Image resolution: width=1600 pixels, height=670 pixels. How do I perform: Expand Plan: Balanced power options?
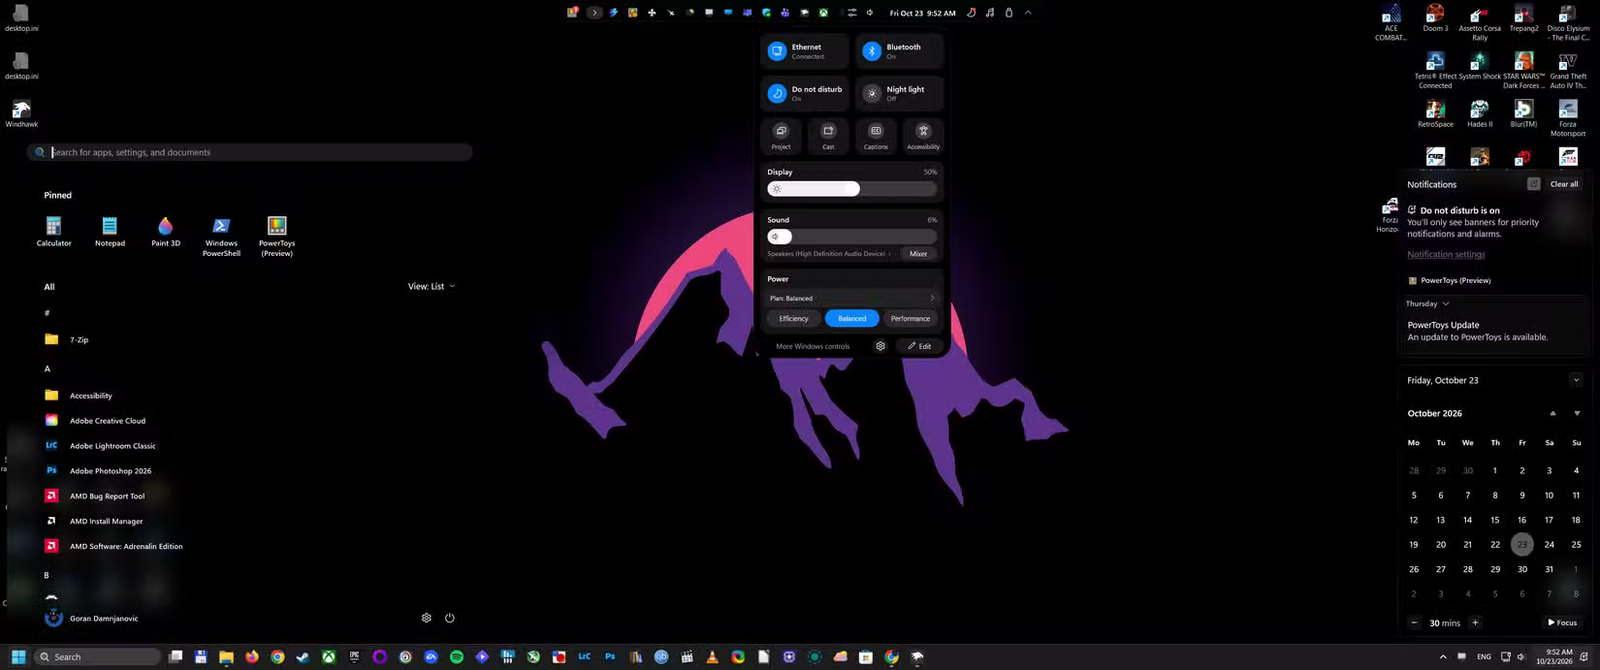[x=852, y=298]
